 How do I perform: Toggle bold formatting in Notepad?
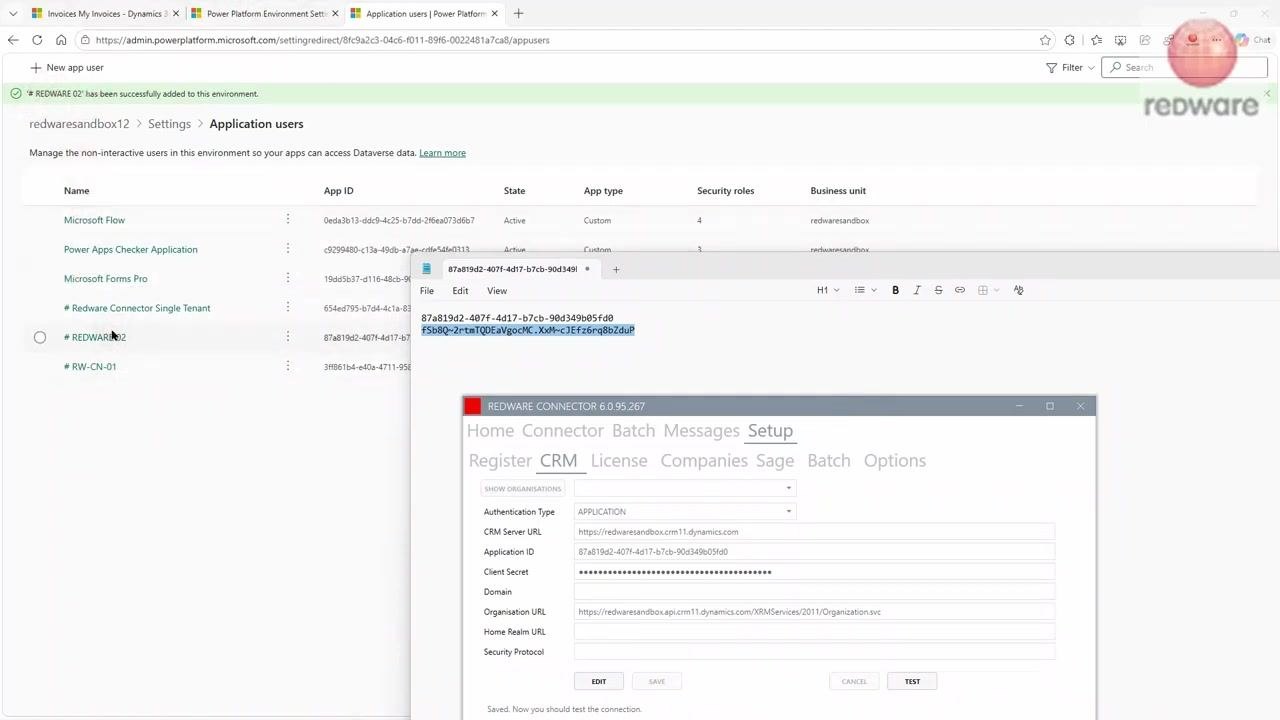pos(895,290)
